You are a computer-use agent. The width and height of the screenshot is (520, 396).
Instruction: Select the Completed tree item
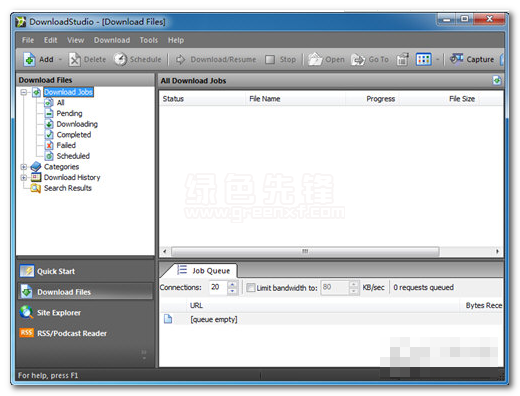74,135
